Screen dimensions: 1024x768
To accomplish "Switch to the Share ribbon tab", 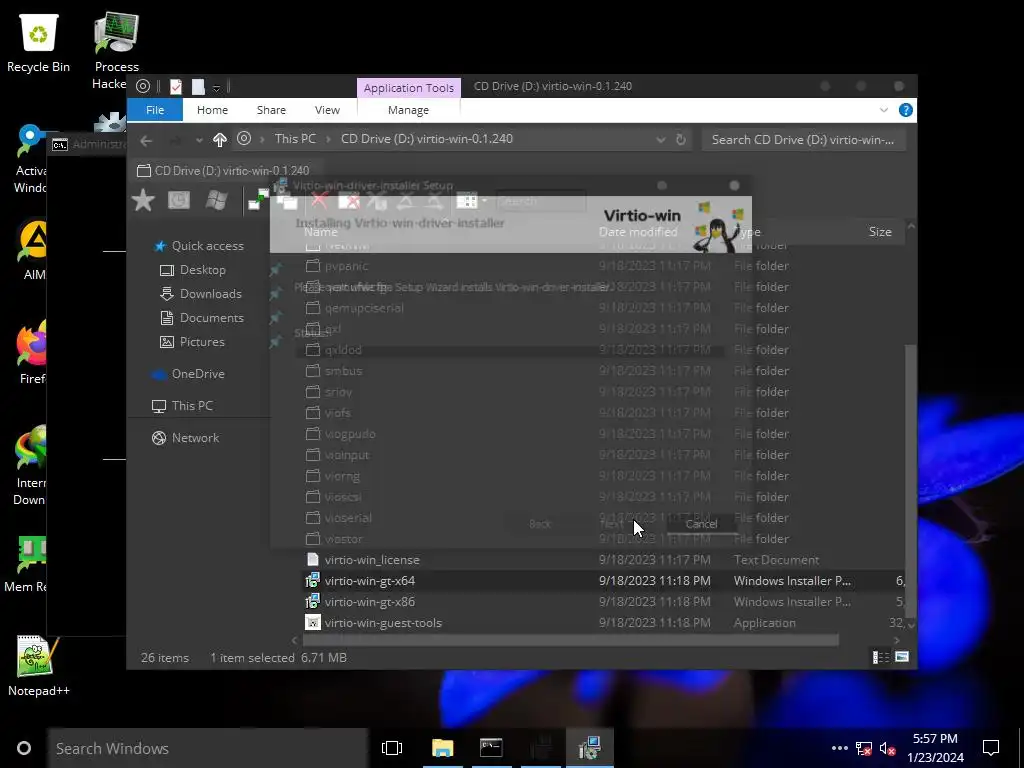I will 271,110.
